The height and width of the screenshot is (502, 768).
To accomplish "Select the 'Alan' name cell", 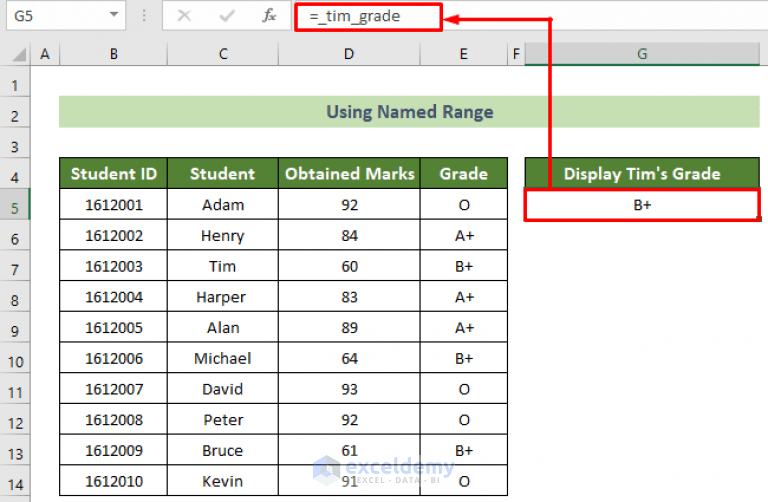I will [223, 327].
